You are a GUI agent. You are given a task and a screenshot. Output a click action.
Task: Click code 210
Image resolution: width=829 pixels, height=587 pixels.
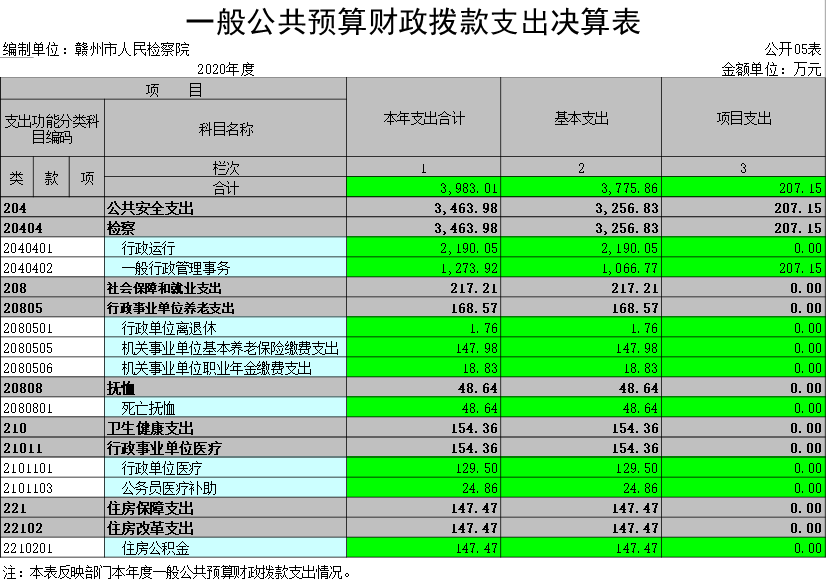15,428
